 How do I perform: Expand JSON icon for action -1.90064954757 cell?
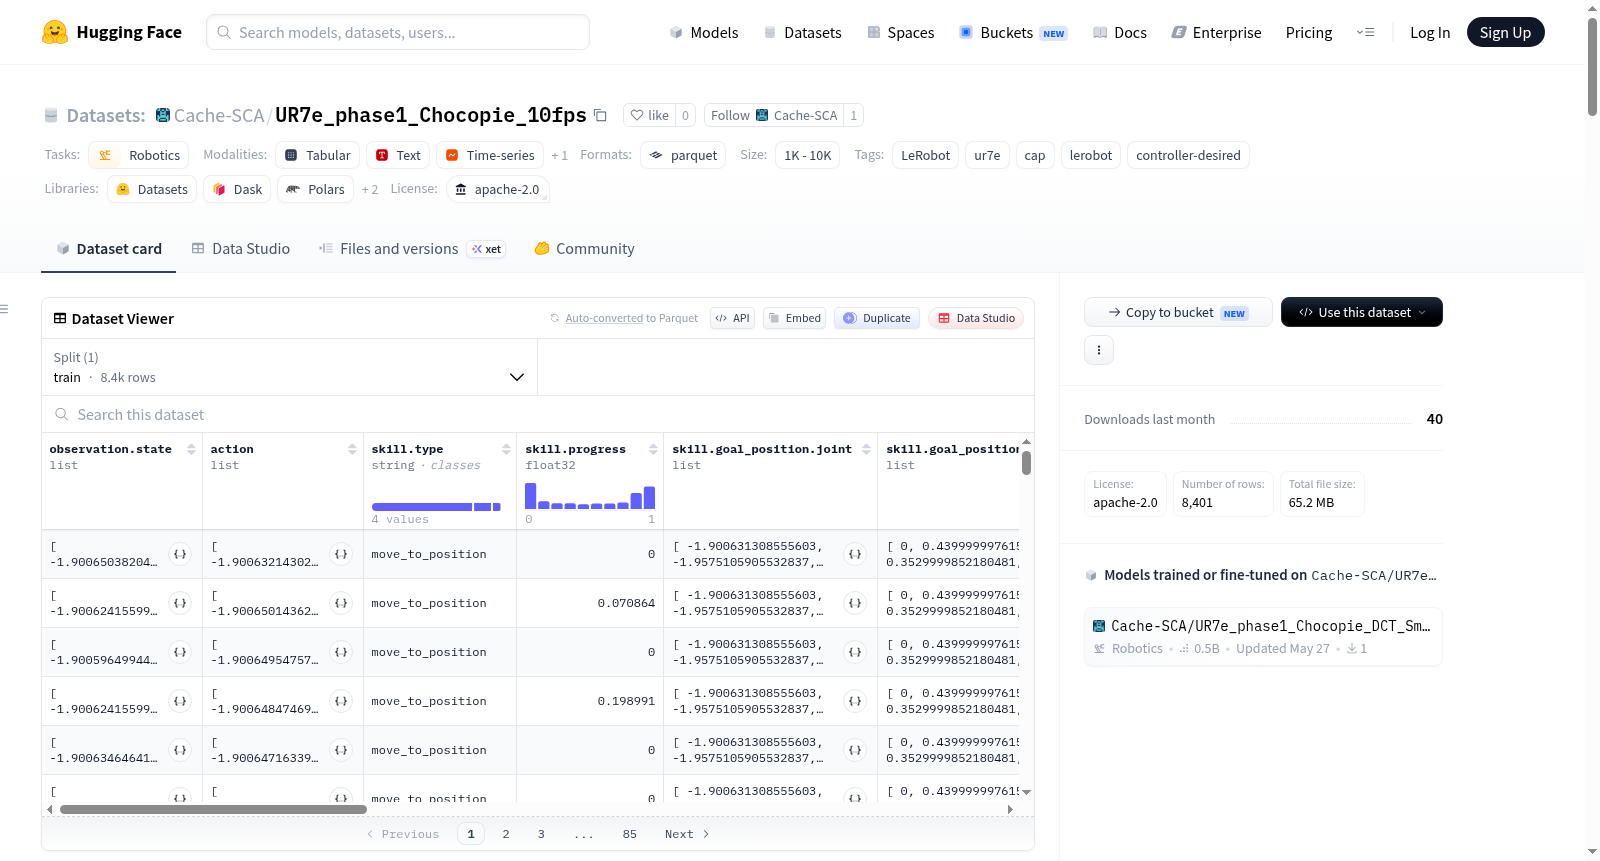[x=341, y=652]
